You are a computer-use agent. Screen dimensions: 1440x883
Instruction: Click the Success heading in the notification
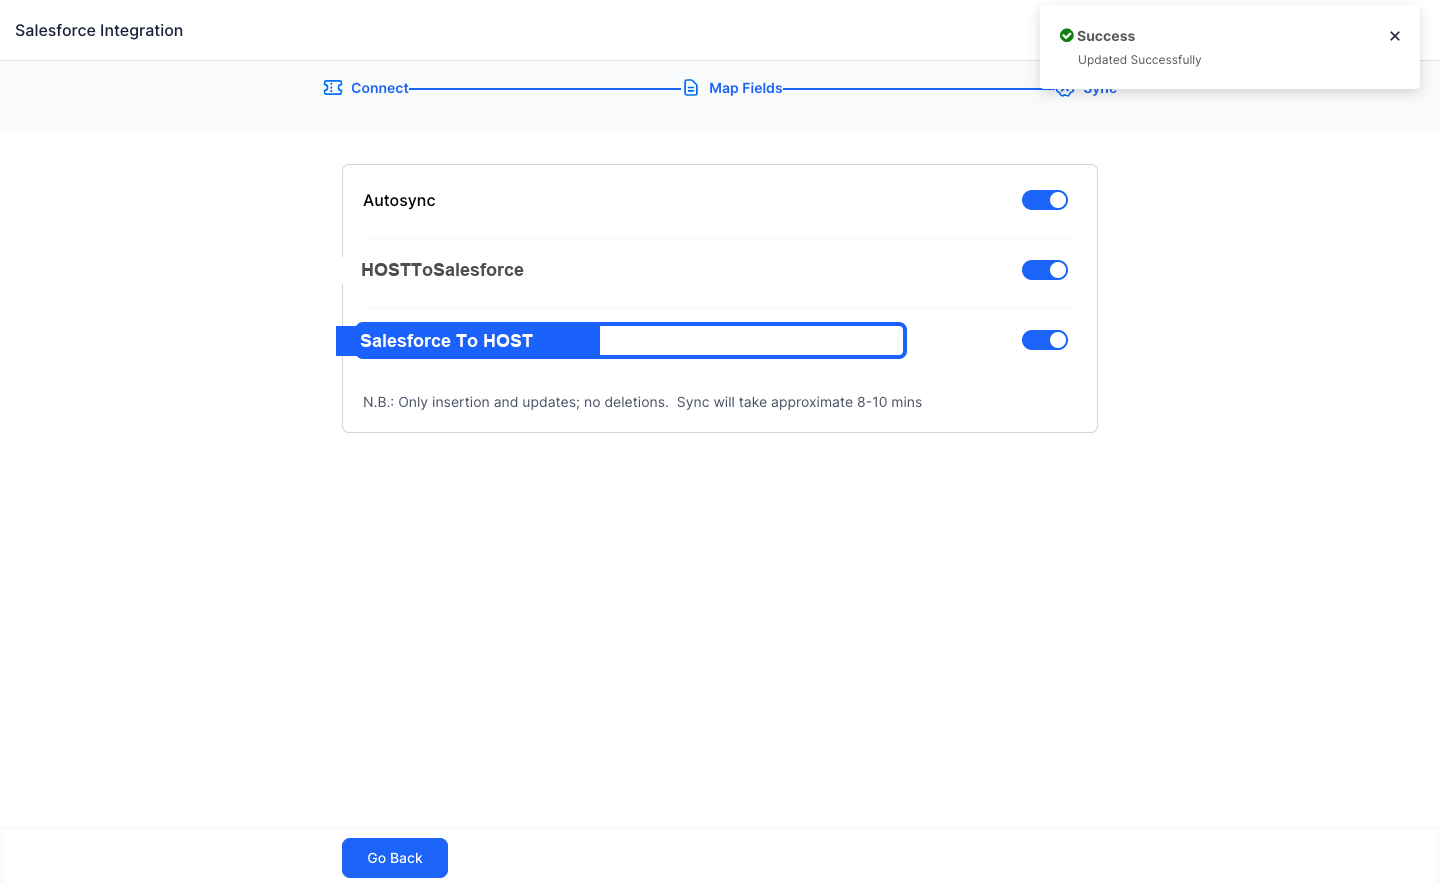coord(1106,36)
